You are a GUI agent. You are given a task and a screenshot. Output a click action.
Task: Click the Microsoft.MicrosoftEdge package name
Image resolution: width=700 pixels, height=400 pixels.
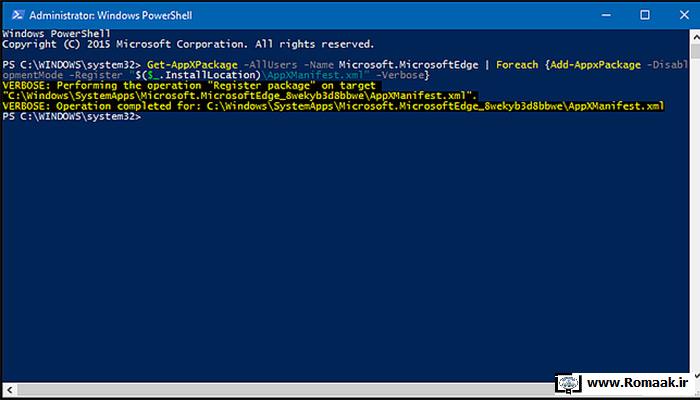click(408, 65)
